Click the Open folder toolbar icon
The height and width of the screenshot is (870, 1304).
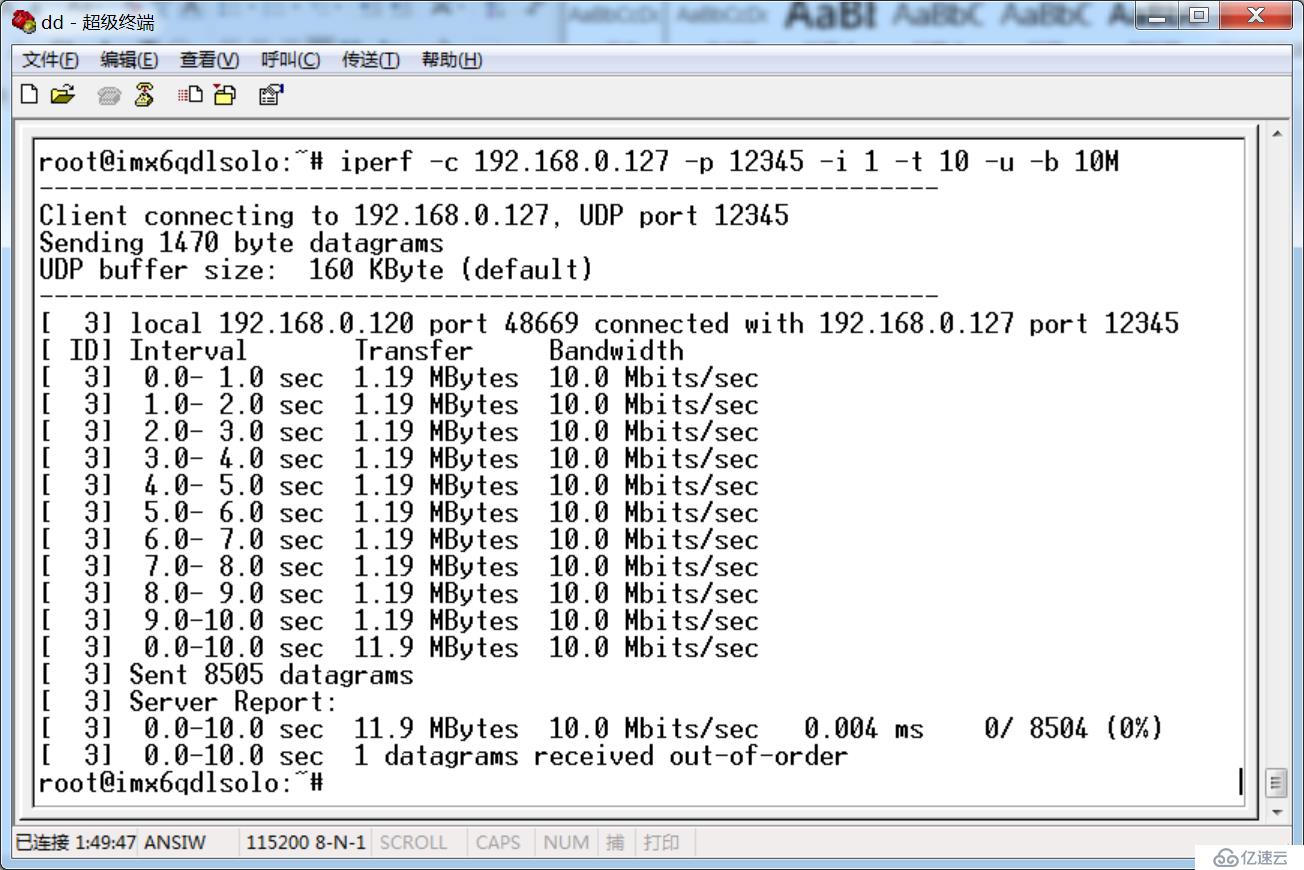[x=63, y=95]
